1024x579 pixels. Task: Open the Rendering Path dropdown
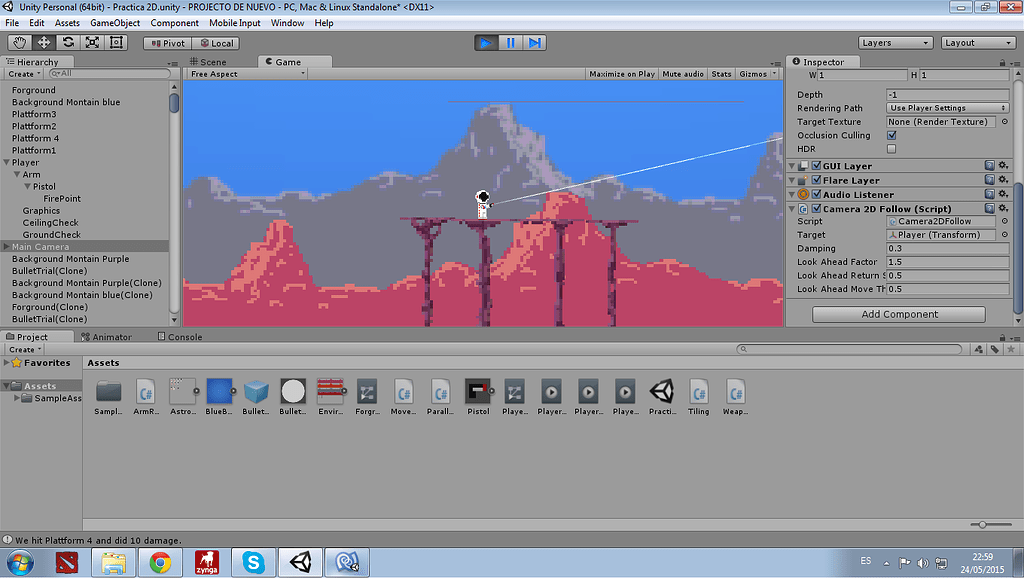tap(945, 107)
